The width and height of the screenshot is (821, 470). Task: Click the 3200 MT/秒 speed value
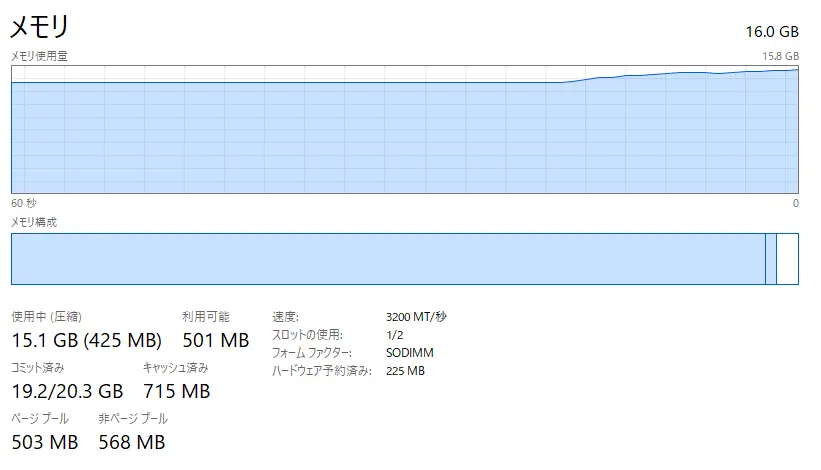point(416,316)
